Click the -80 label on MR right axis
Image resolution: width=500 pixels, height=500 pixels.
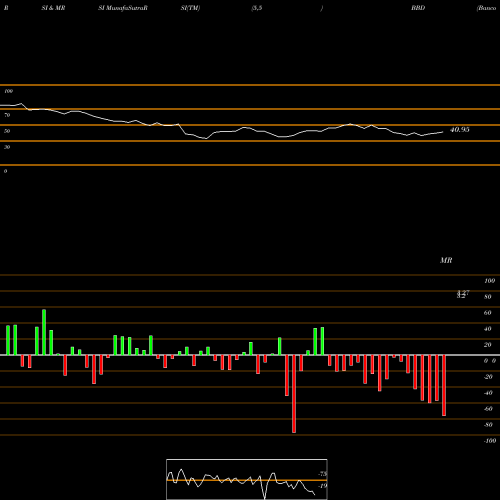(488, 425)
